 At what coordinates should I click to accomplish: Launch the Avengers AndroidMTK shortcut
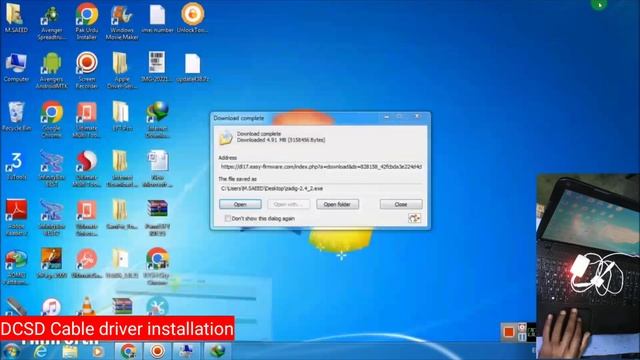coord(51,71)
